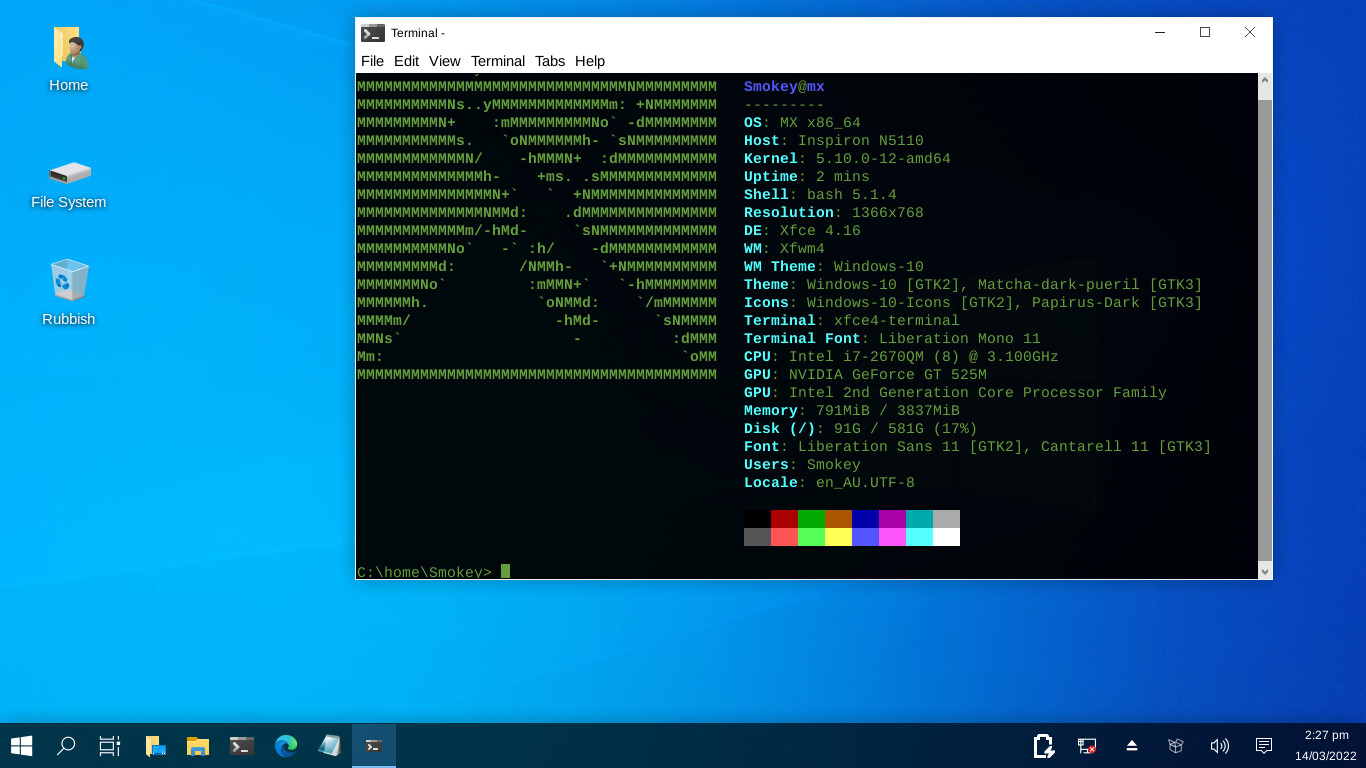Viewport: 1366px width, 768px height.
Task: Launch terminal from the taskbar launcher
Action: (x=242, y=746)
